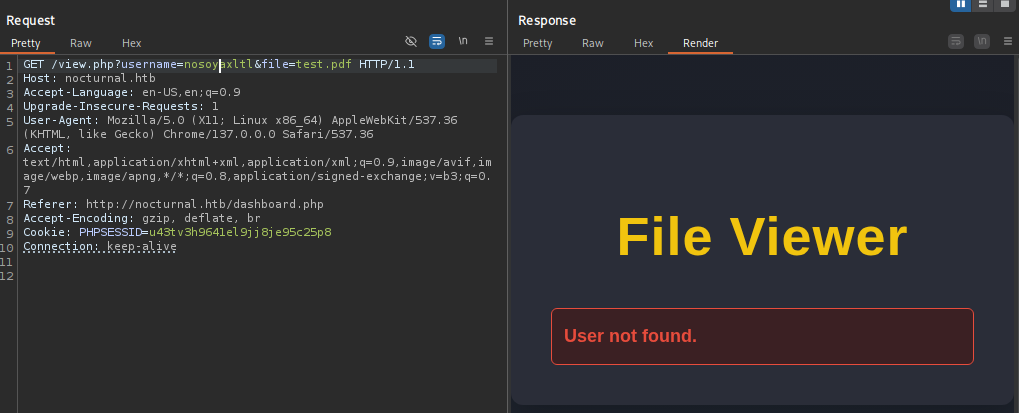Image resolution: width=1019 pixels, height=413 pixels.
Task: Click the Response line wrap icon
Action: [x=956, y=41]
